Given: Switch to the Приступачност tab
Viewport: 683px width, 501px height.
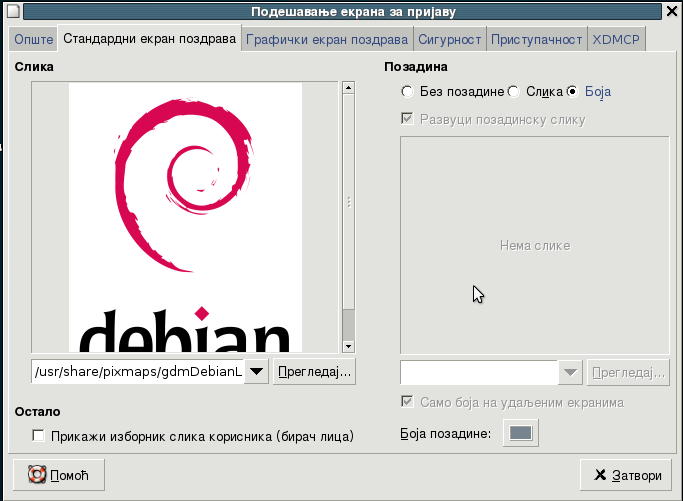Looking at the screenshot, I should click(536, 39).
